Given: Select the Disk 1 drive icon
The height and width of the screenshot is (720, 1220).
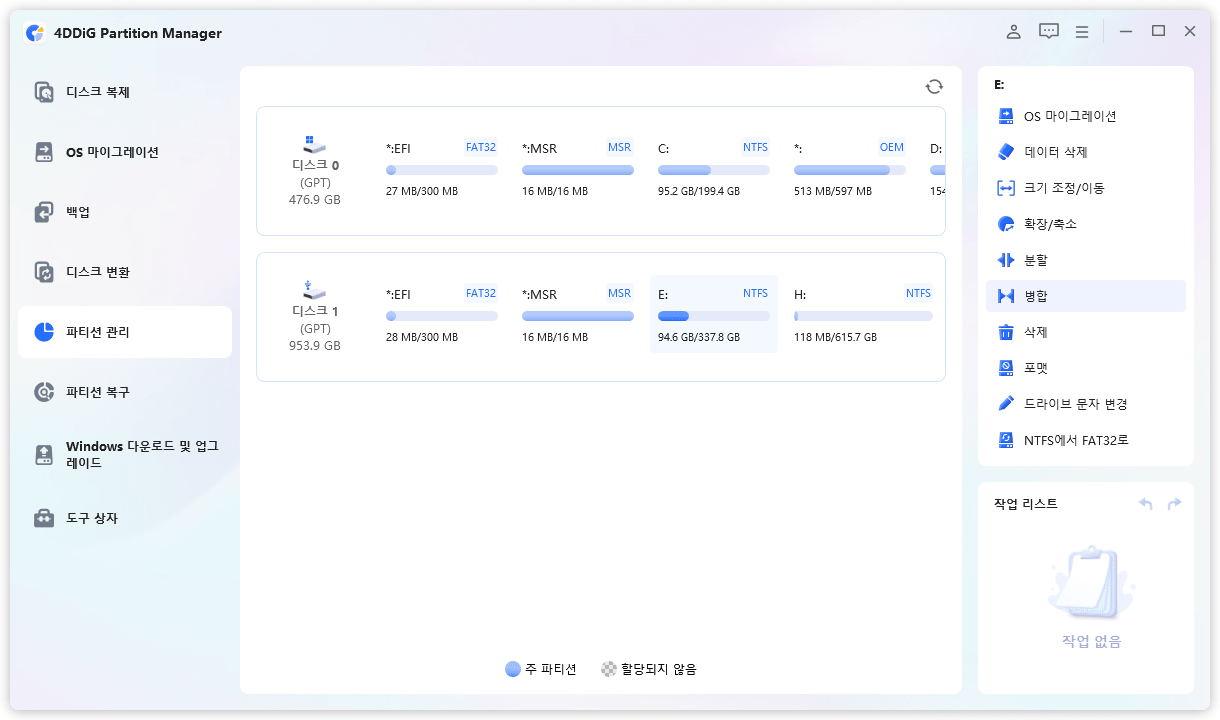Looking at the screenshot, I should (x=314, y=290).
